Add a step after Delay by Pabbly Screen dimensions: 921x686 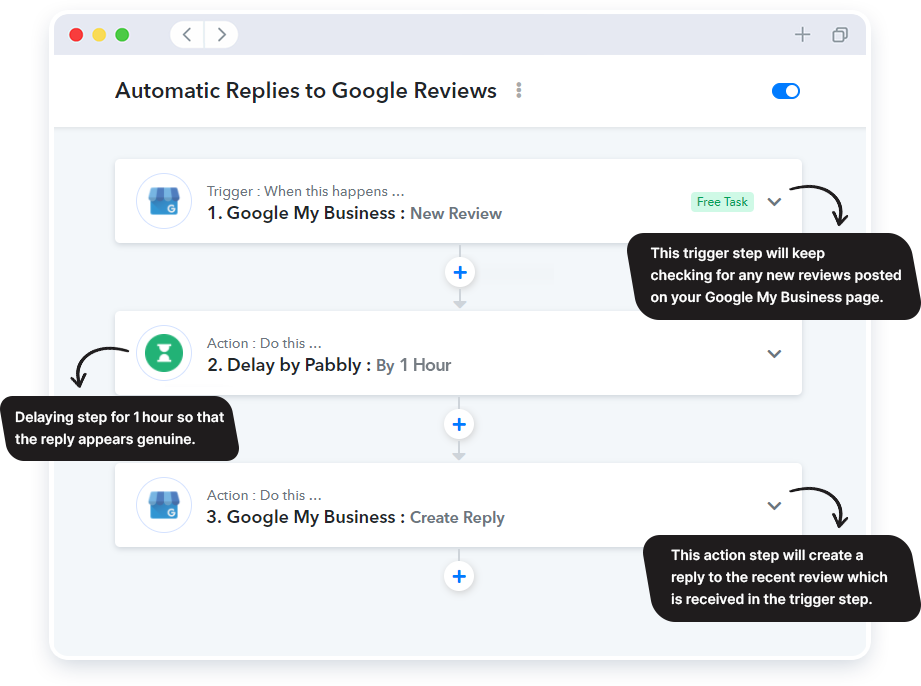(x=459, y=425)
